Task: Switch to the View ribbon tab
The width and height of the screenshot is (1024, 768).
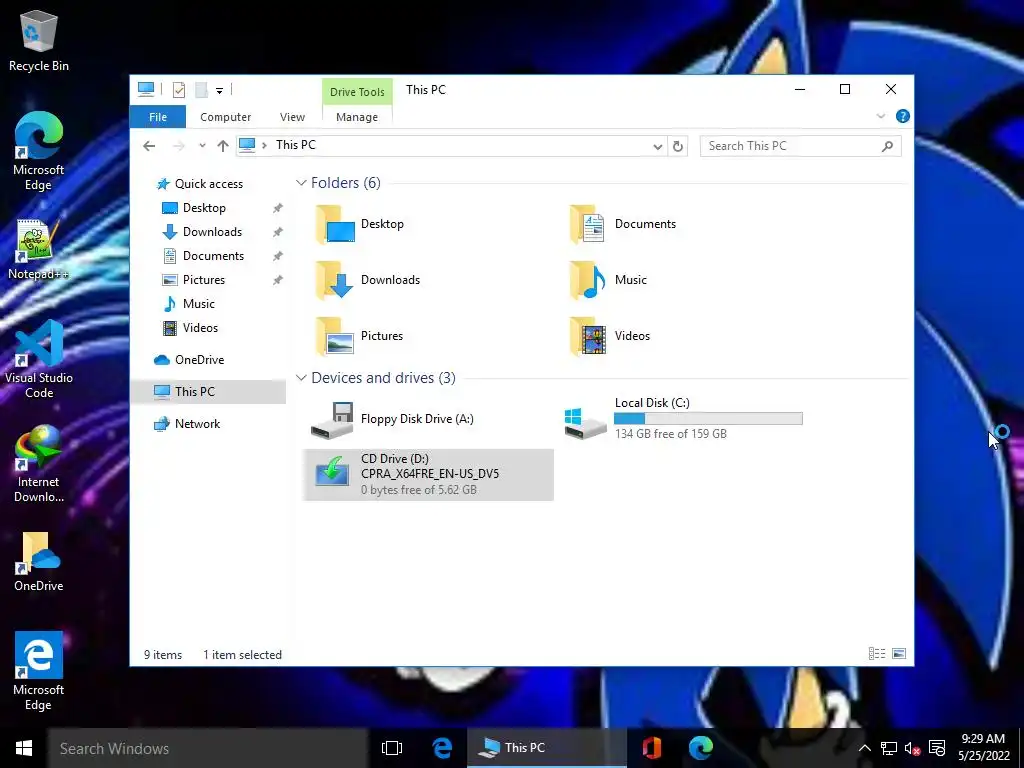Action: tap(292, 117)
